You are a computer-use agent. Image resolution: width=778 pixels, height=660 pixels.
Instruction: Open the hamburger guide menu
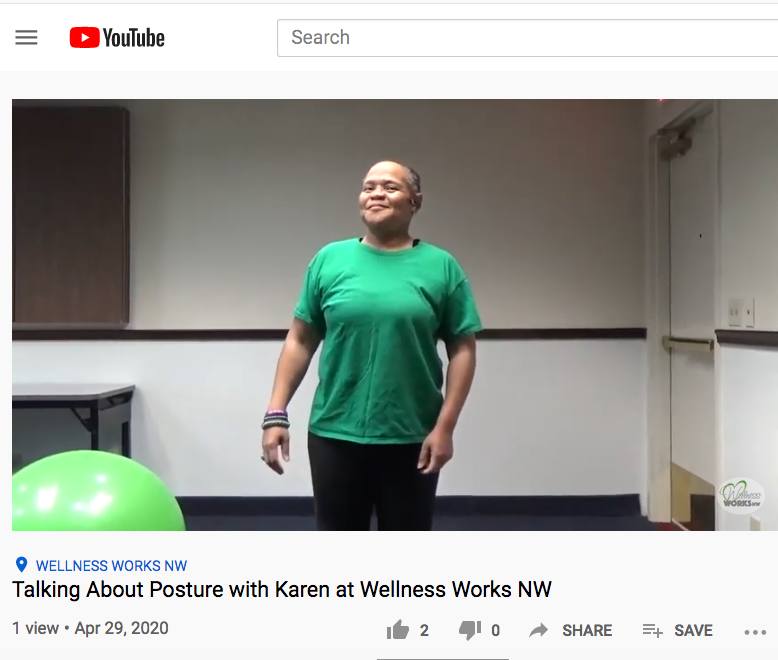pyautogui.click(x=26, y=38)
